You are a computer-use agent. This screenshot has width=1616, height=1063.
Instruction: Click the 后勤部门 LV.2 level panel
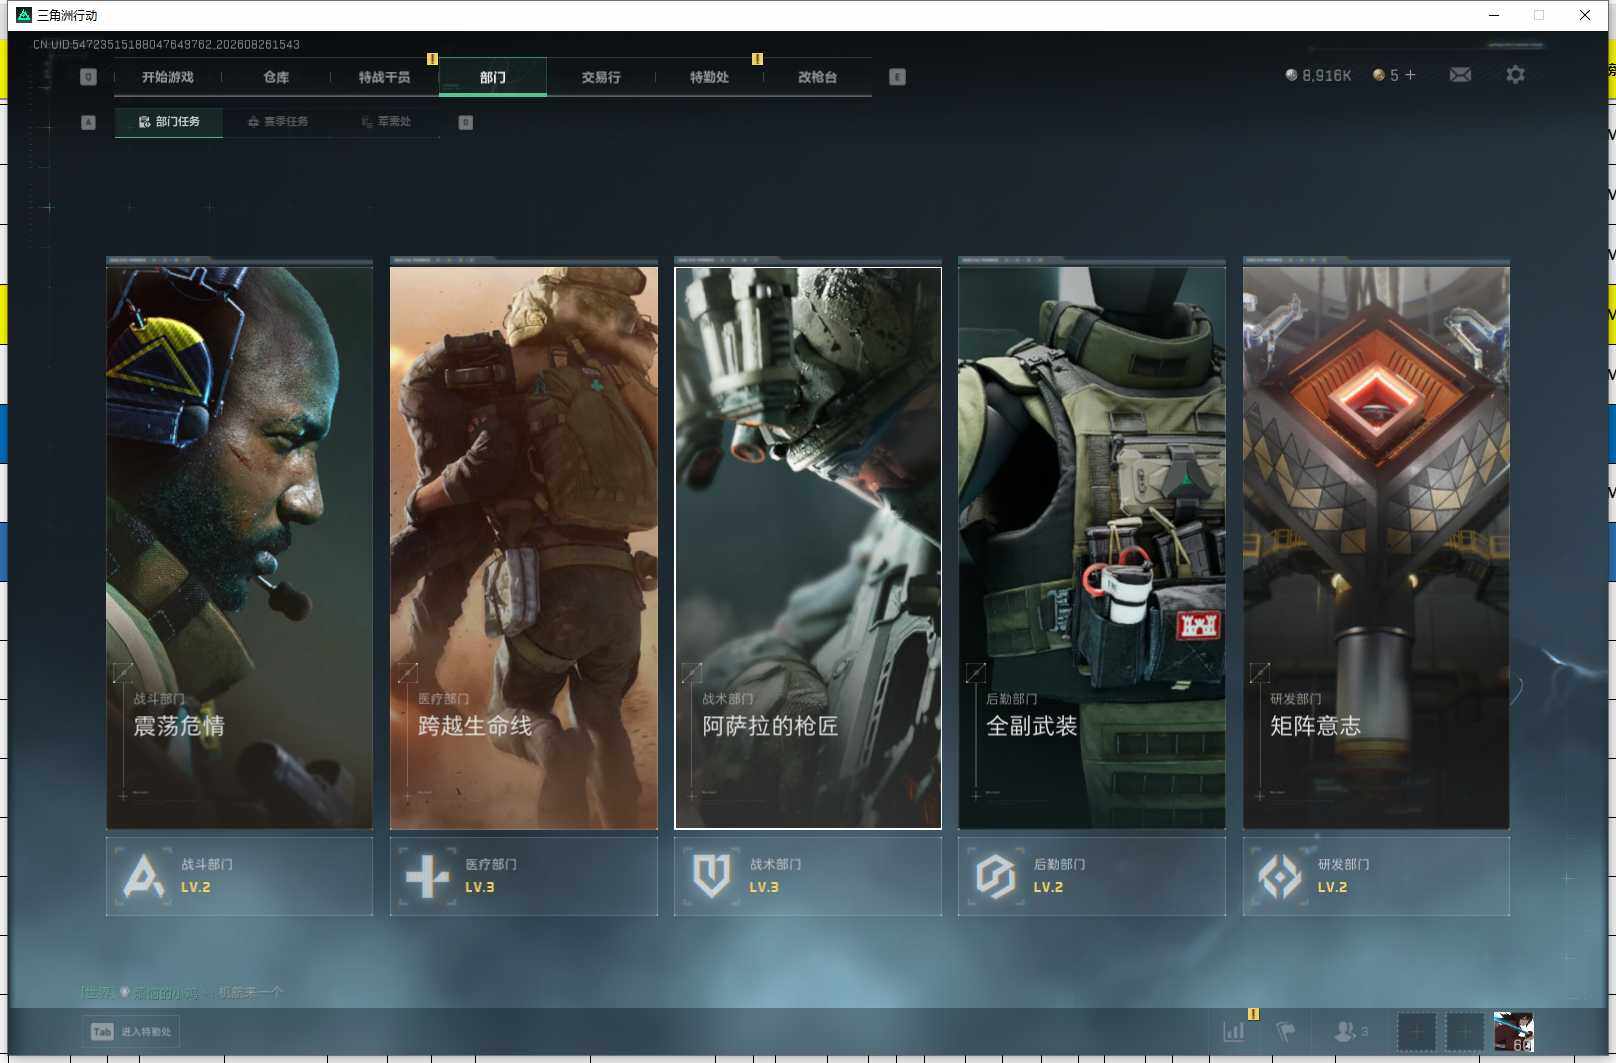(x=1092, y=876)
